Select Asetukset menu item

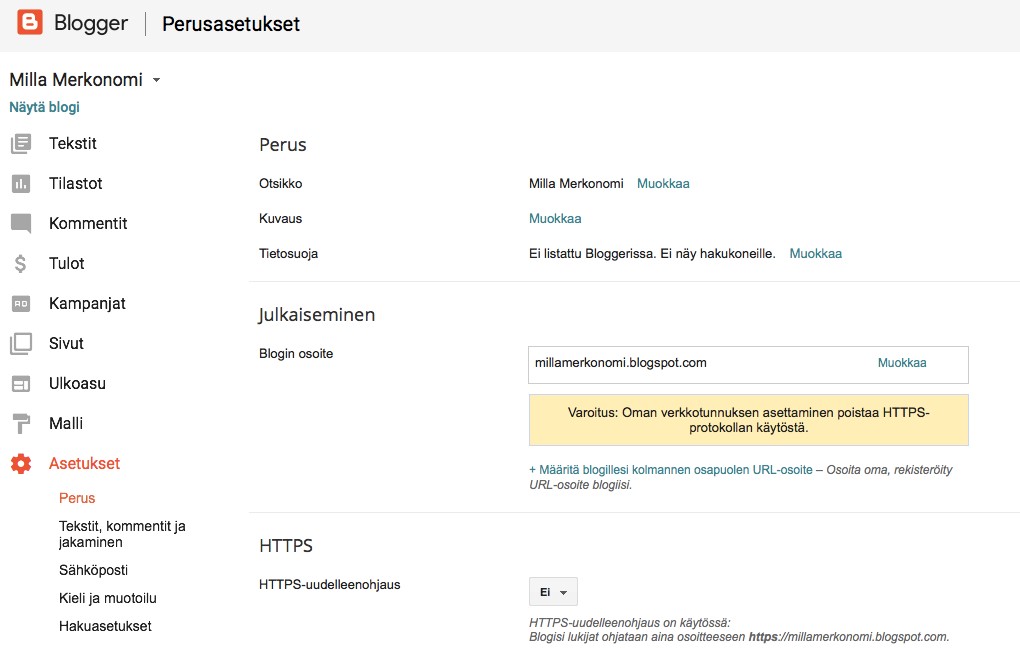coord(85,464)
